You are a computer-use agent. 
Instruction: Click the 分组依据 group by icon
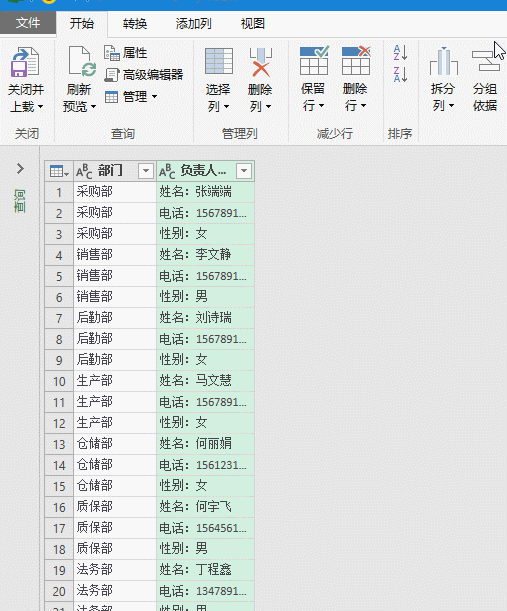pos(486,61)
